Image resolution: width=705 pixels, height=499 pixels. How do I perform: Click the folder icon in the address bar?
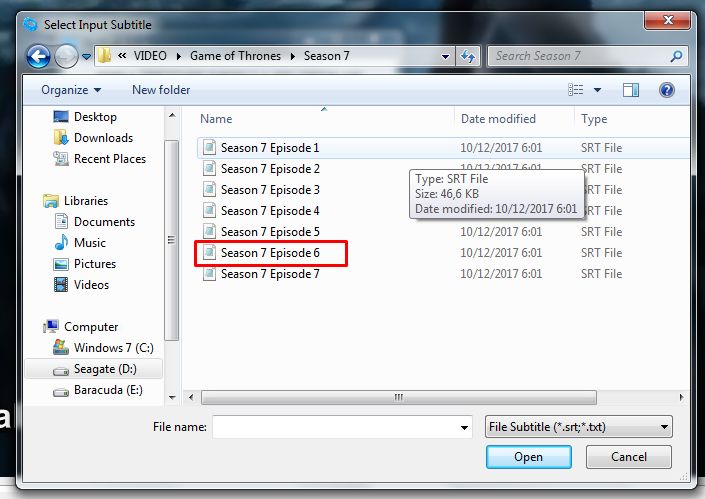click(104, 56)
